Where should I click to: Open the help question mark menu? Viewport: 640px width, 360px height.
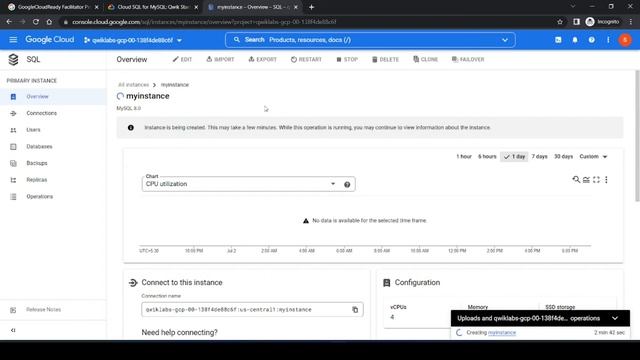pos(591,40)
